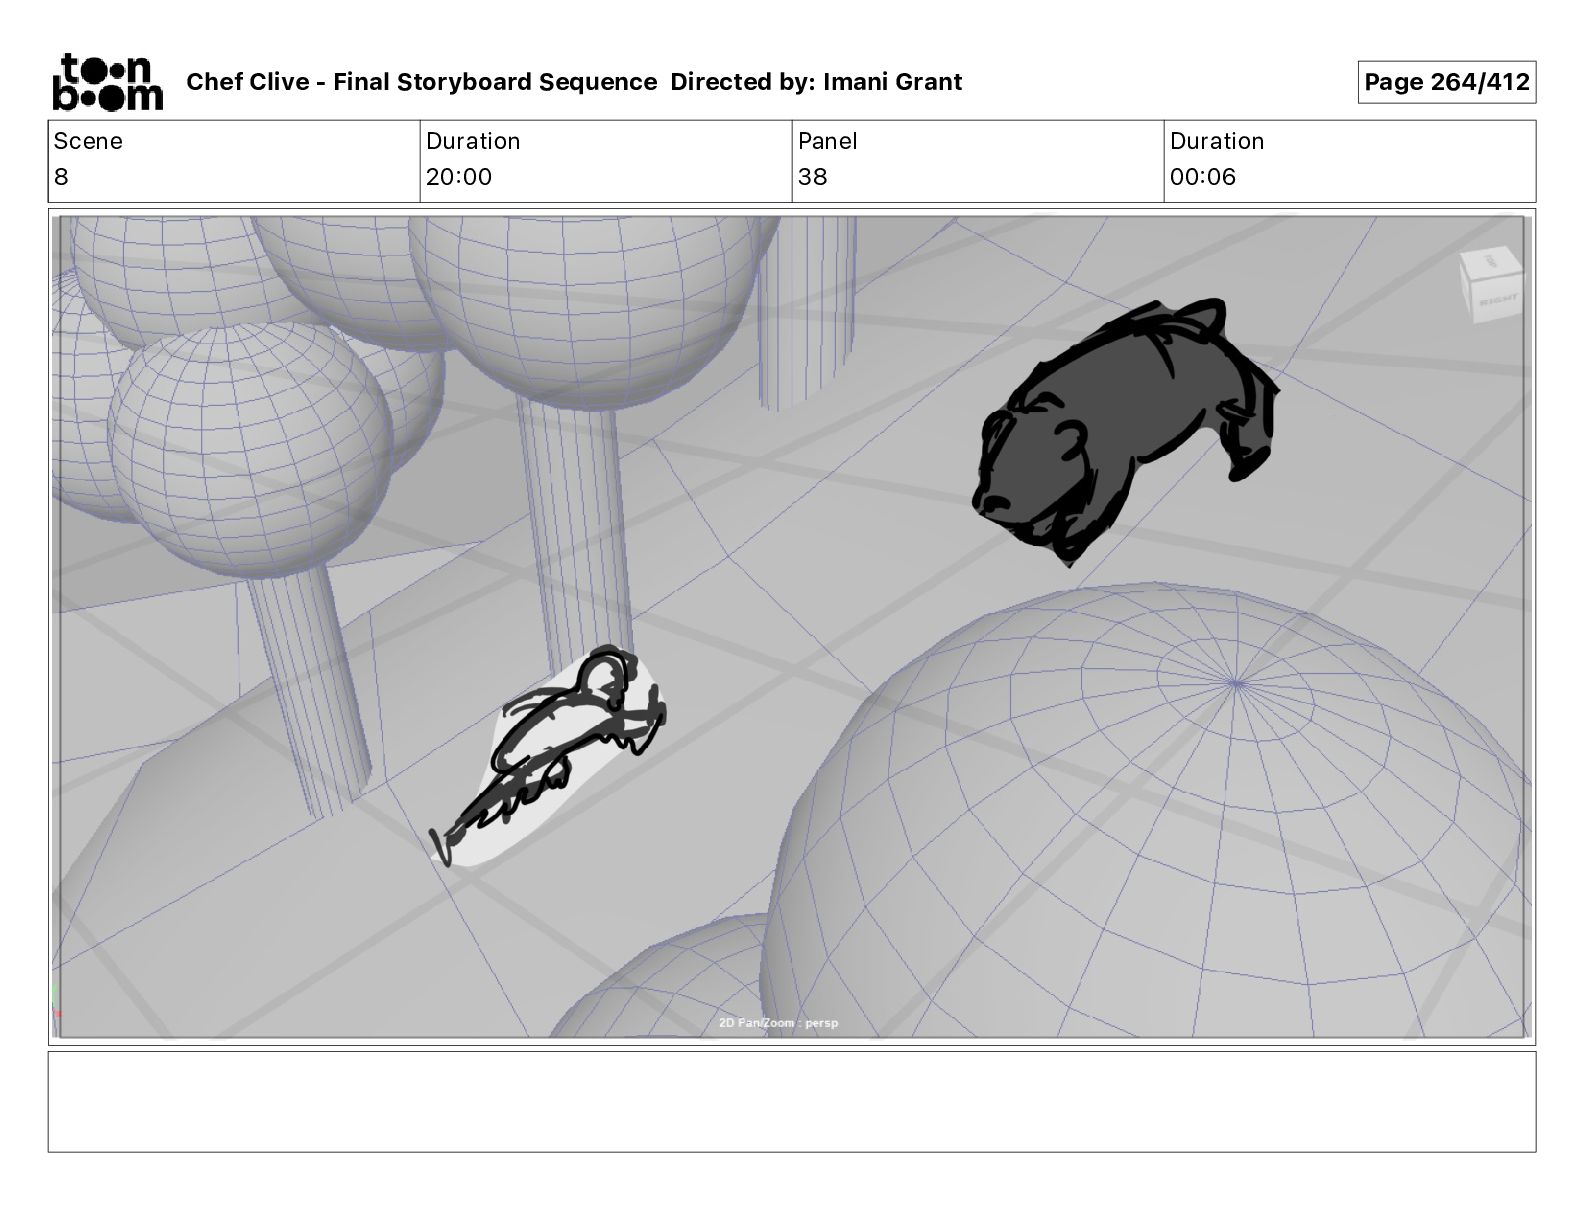The image size is (1584, 1224).
Task: Click the empty notes box below the panel
Action: 792,1101
